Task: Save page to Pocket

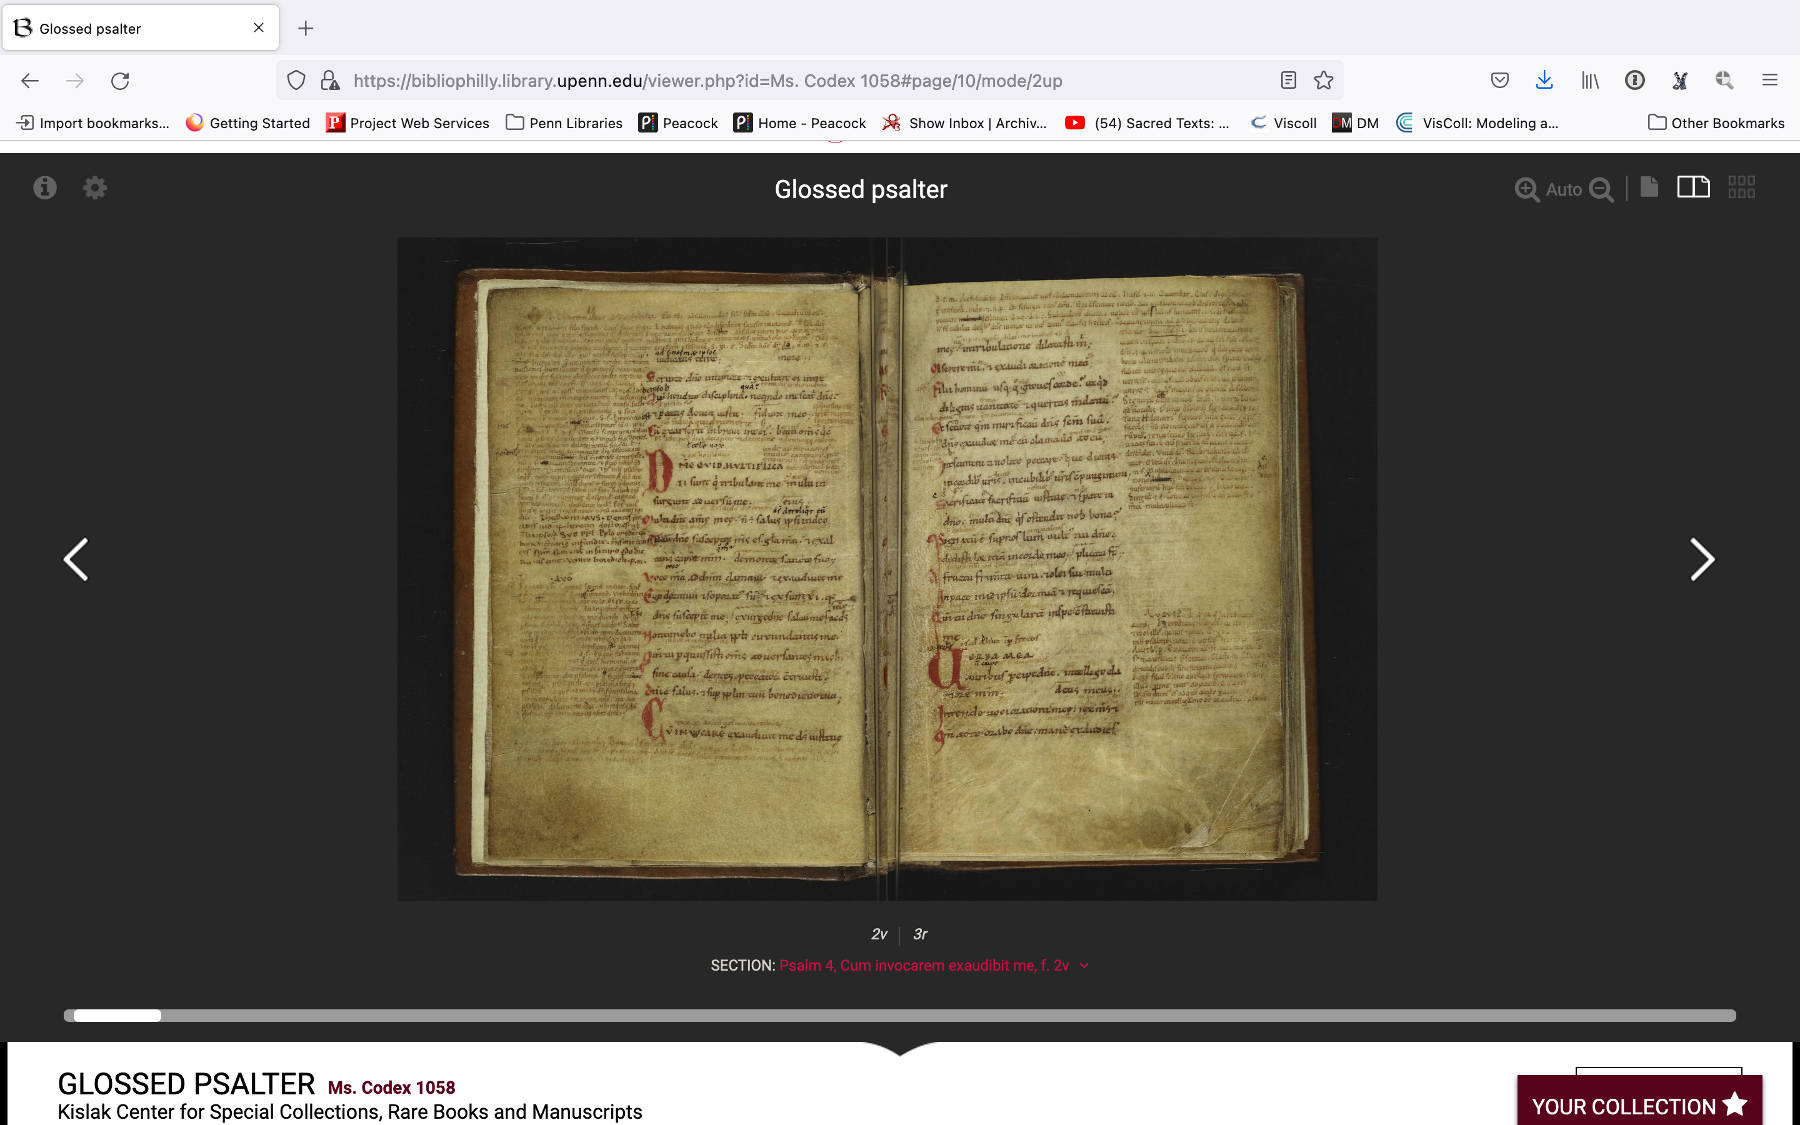Action: 1500,81
